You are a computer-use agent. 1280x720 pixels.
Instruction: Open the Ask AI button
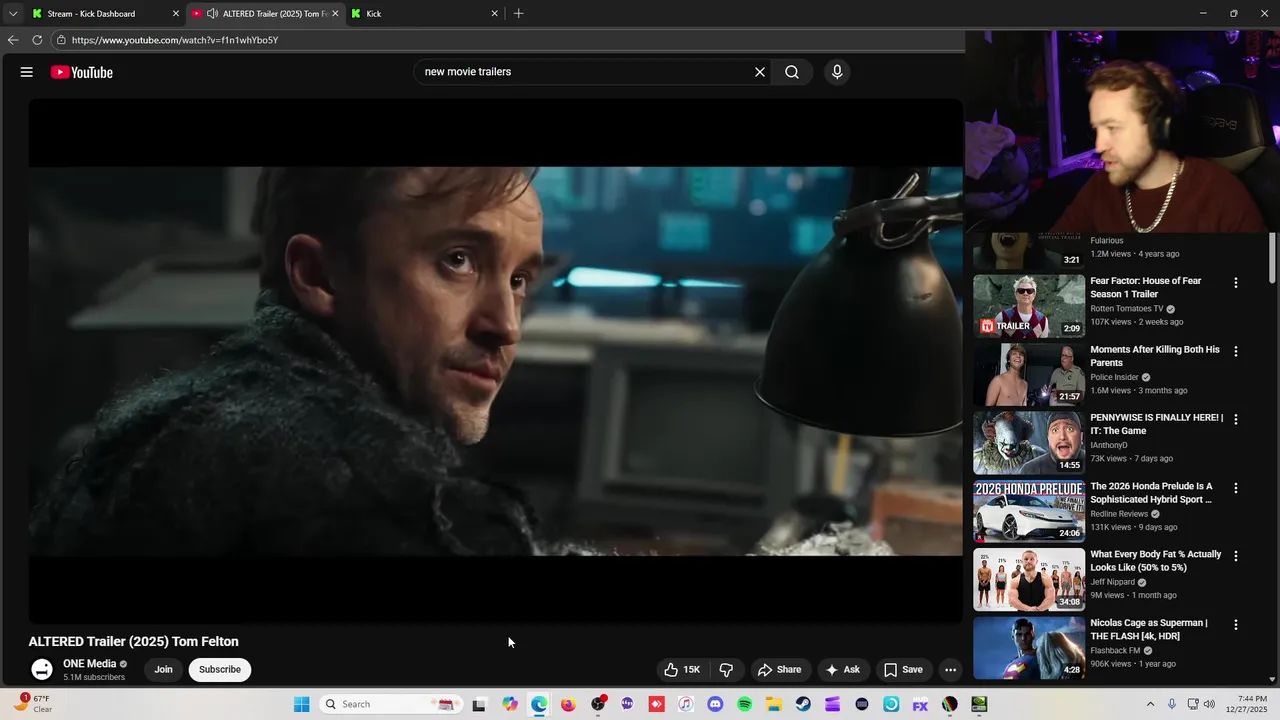tap(842, 670)
